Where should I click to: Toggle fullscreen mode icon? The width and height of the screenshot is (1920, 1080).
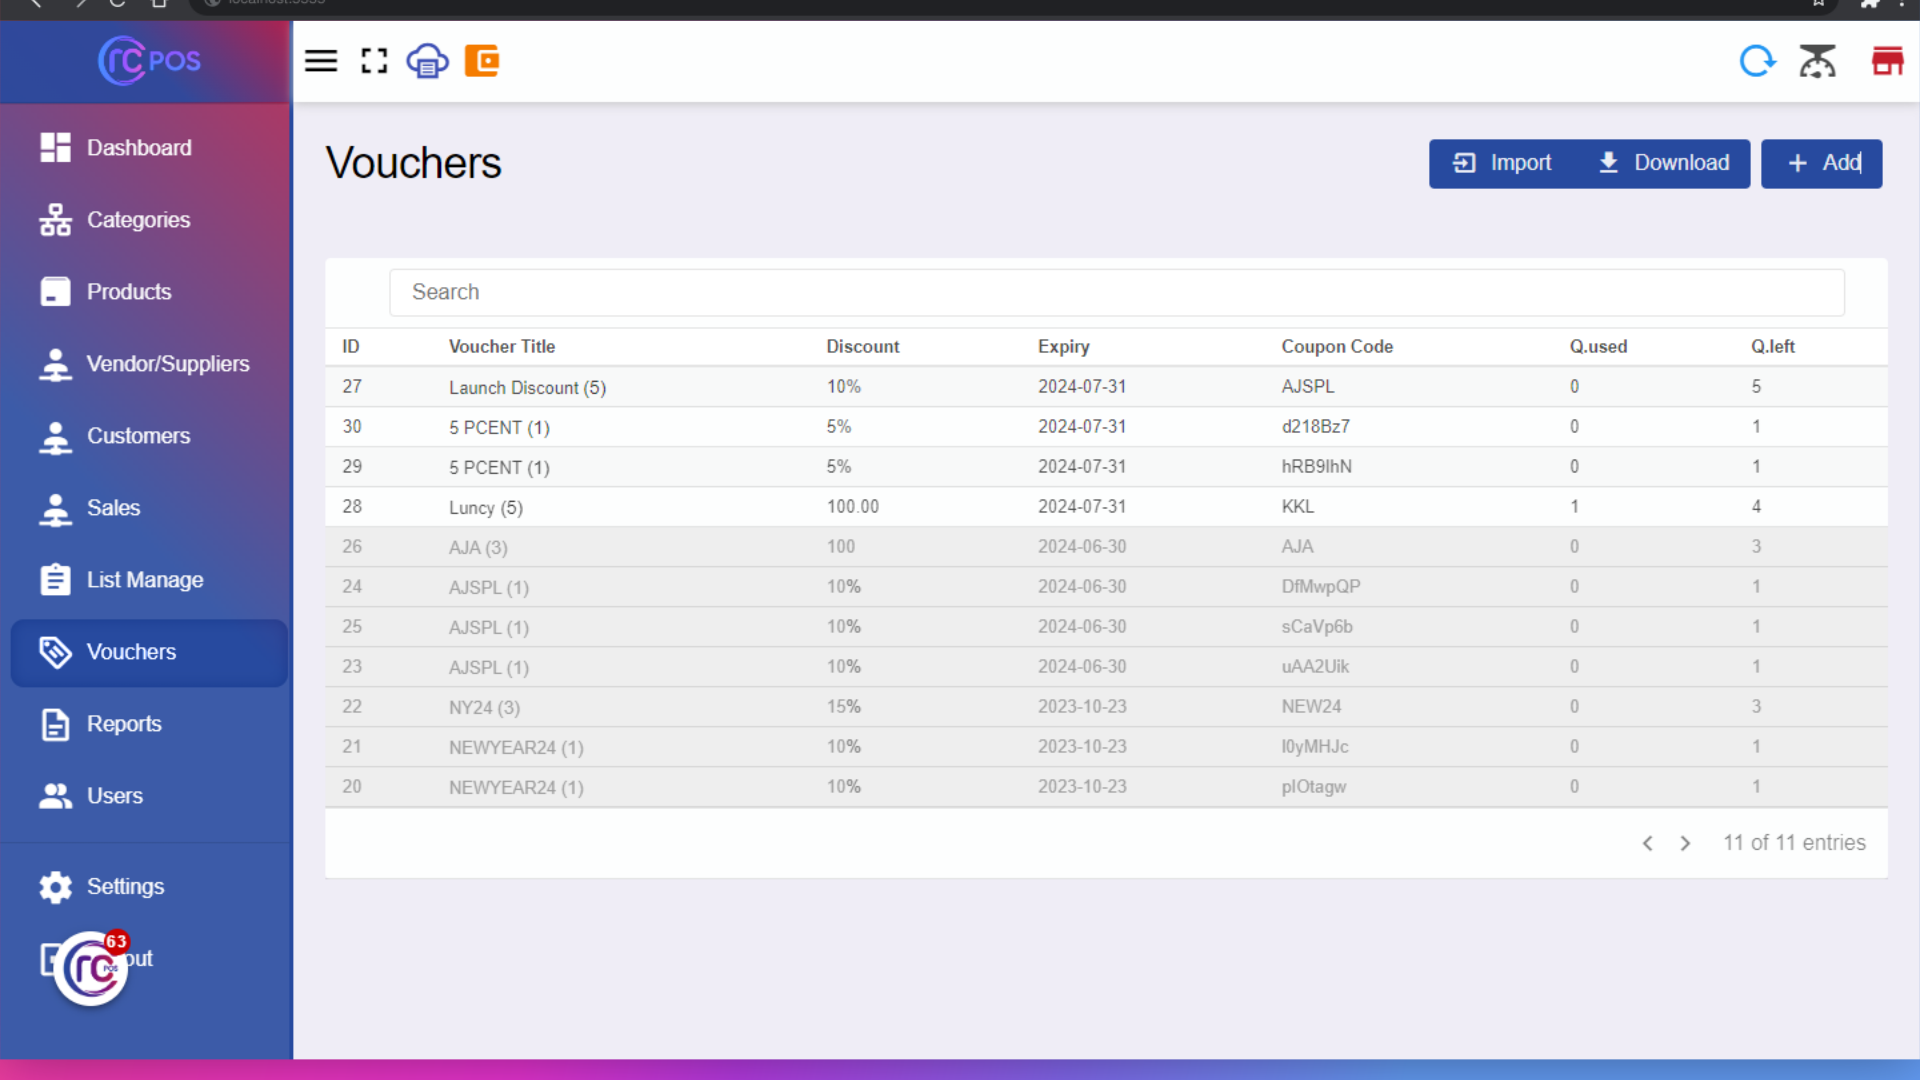click(374, 61)
